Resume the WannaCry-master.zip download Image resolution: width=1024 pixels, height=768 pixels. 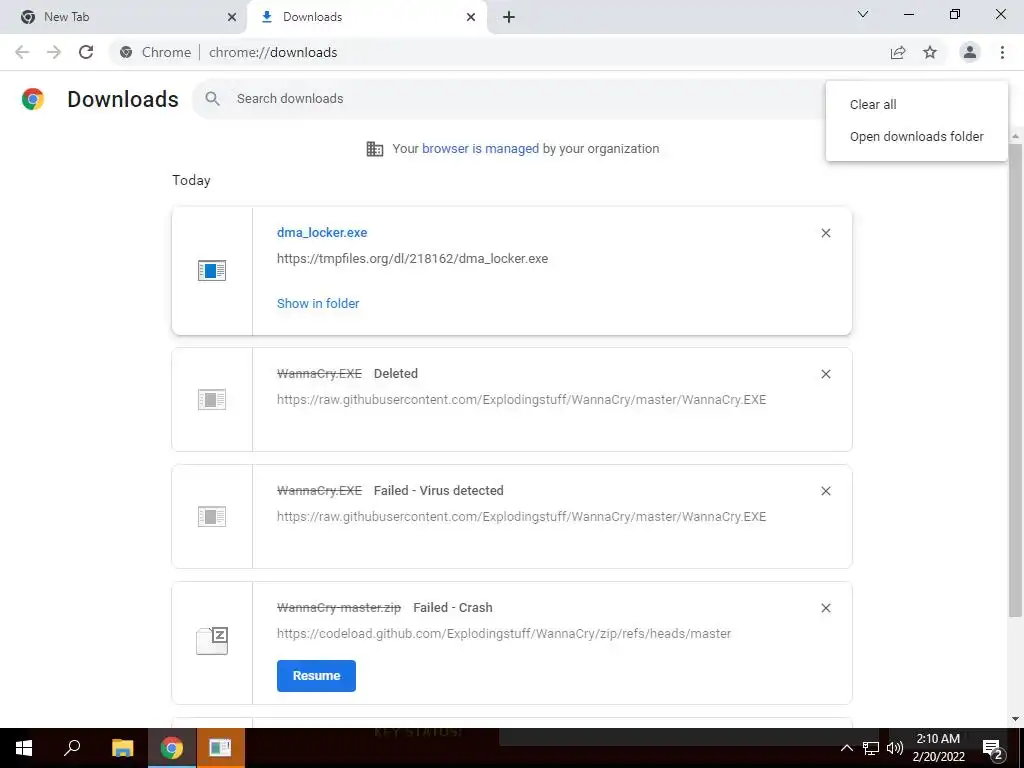pyautogui.click(x=316, y=676)
